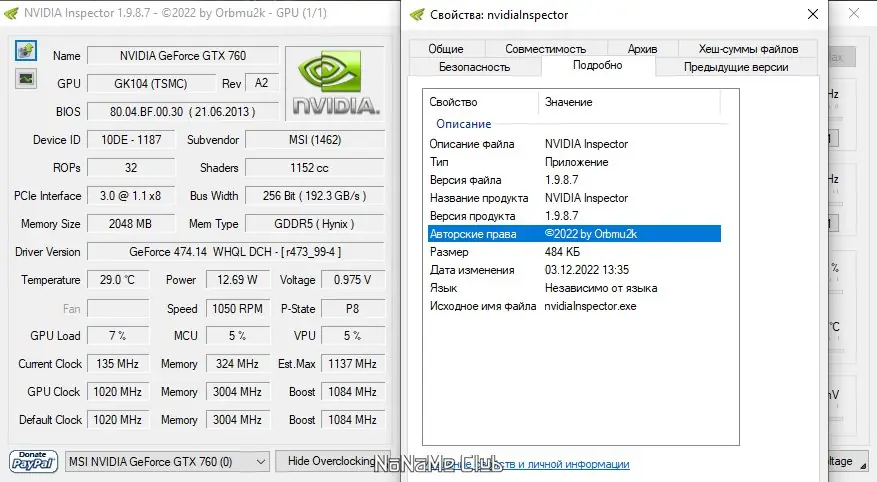Click the ROPs field showing 32
Viewport: 877px width, 482px height.
[131, 168]
